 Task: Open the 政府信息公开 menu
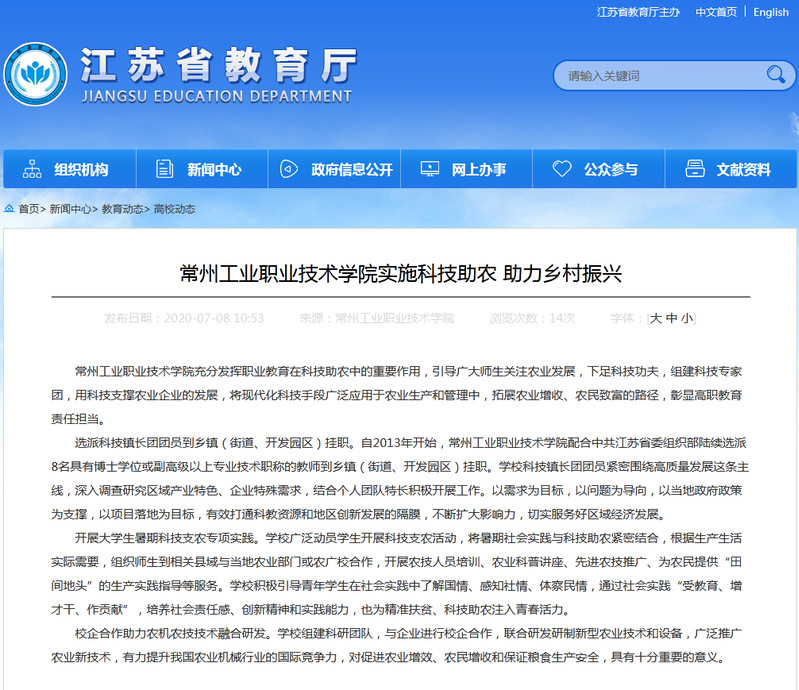[x=335, y=169]
